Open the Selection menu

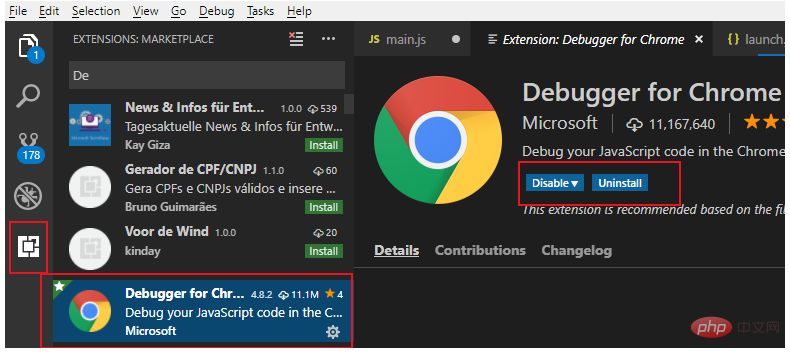coord(96,11)
